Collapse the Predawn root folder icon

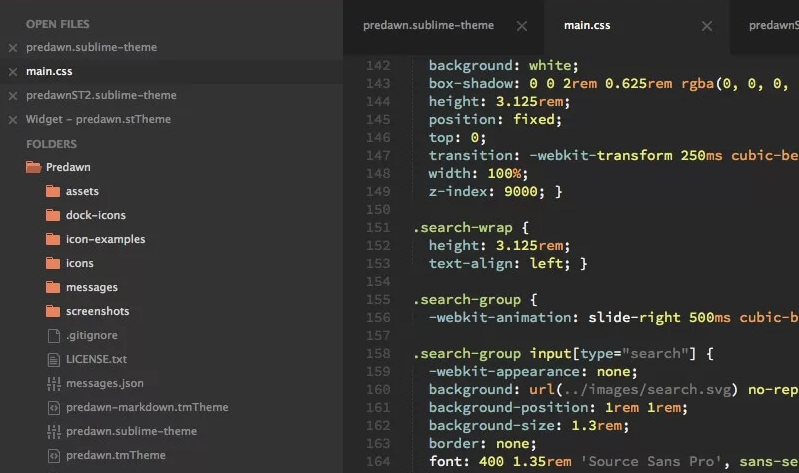[34, 167]
